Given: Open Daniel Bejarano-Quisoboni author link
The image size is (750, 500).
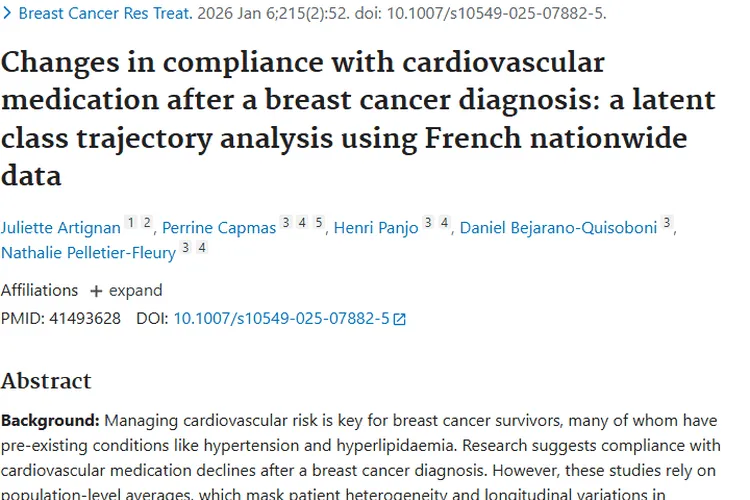Looking at the screenshot, I should [x=558, y=228].
